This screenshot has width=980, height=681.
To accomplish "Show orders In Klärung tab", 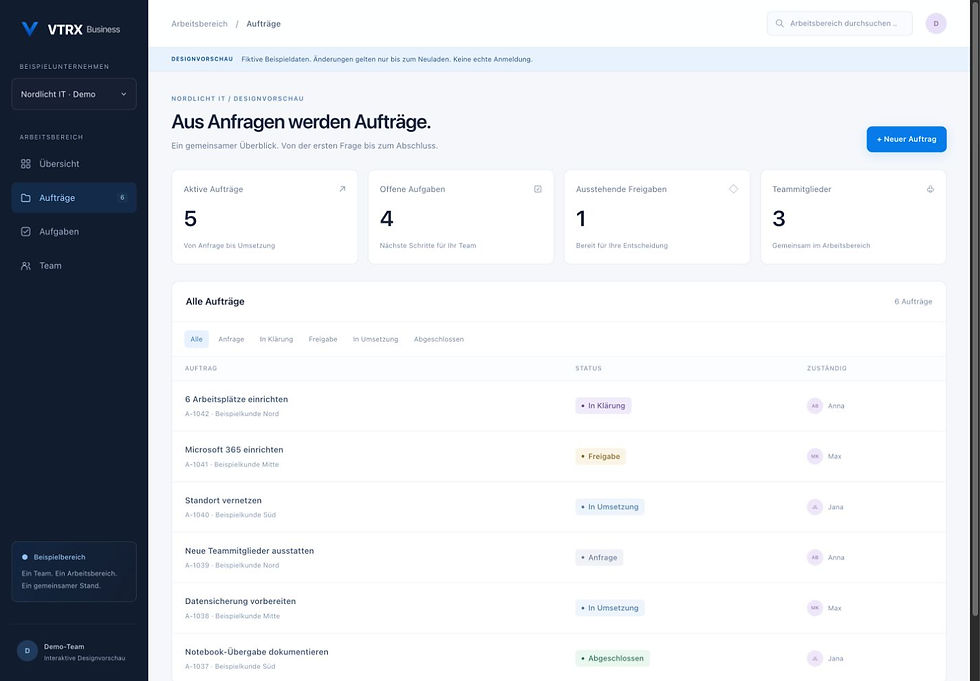I will point(276,339).
